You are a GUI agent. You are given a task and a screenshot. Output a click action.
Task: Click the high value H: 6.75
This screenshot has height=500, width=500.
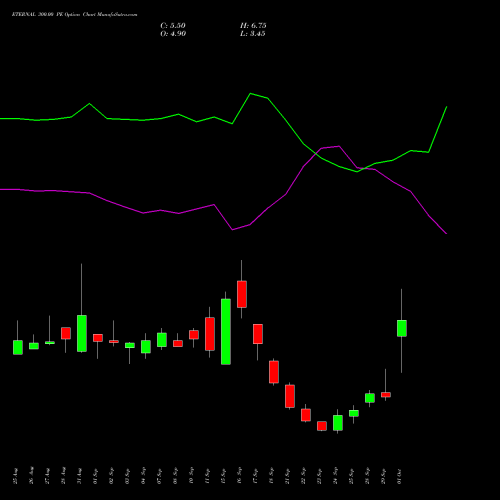click(x=253, y=26)
